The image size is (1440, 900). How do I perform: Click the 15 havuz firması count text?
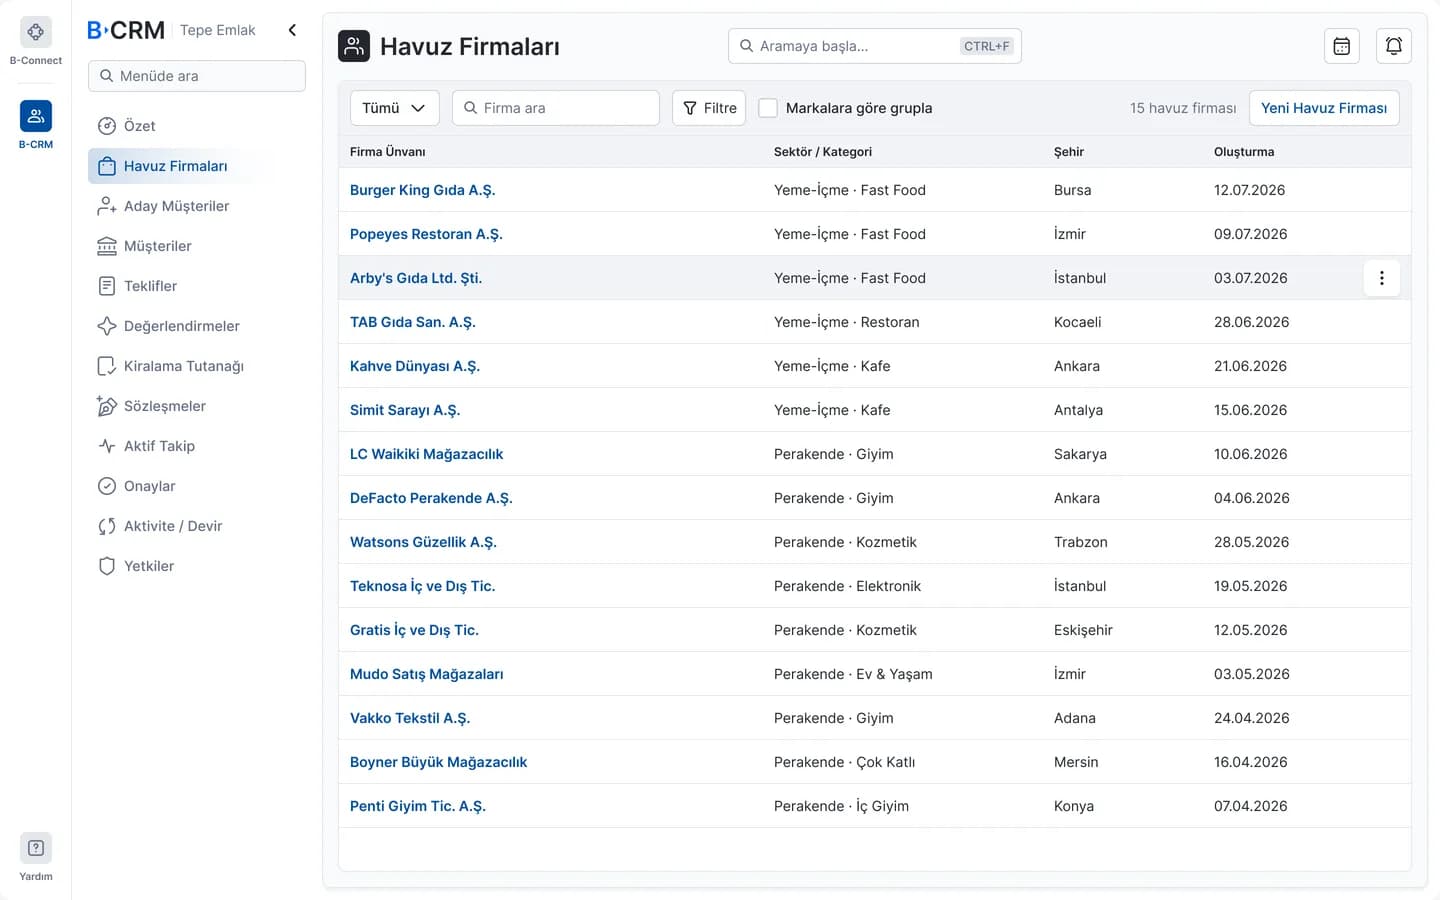pos(1183,108)
